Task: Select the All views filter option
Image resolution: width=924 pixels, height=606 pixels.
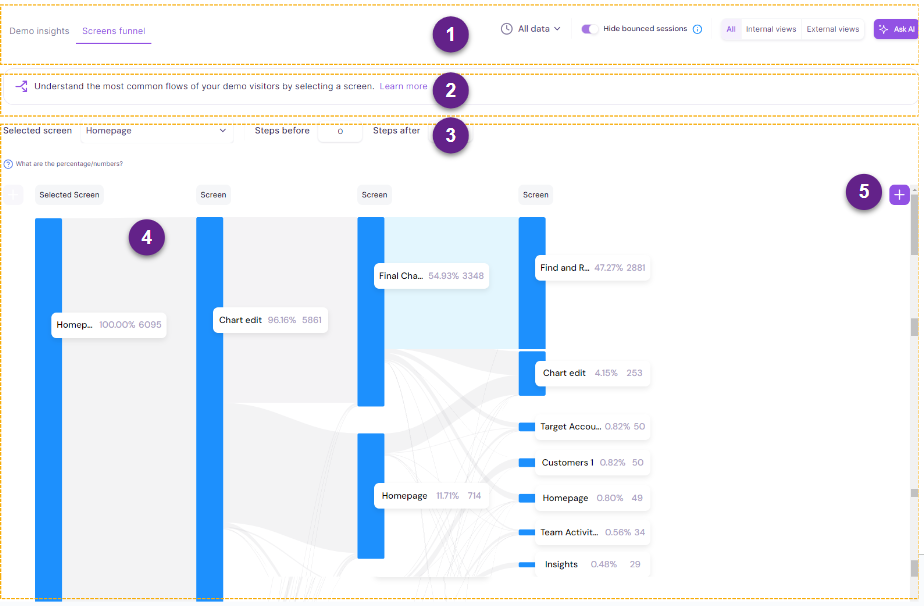Action: 730,29
